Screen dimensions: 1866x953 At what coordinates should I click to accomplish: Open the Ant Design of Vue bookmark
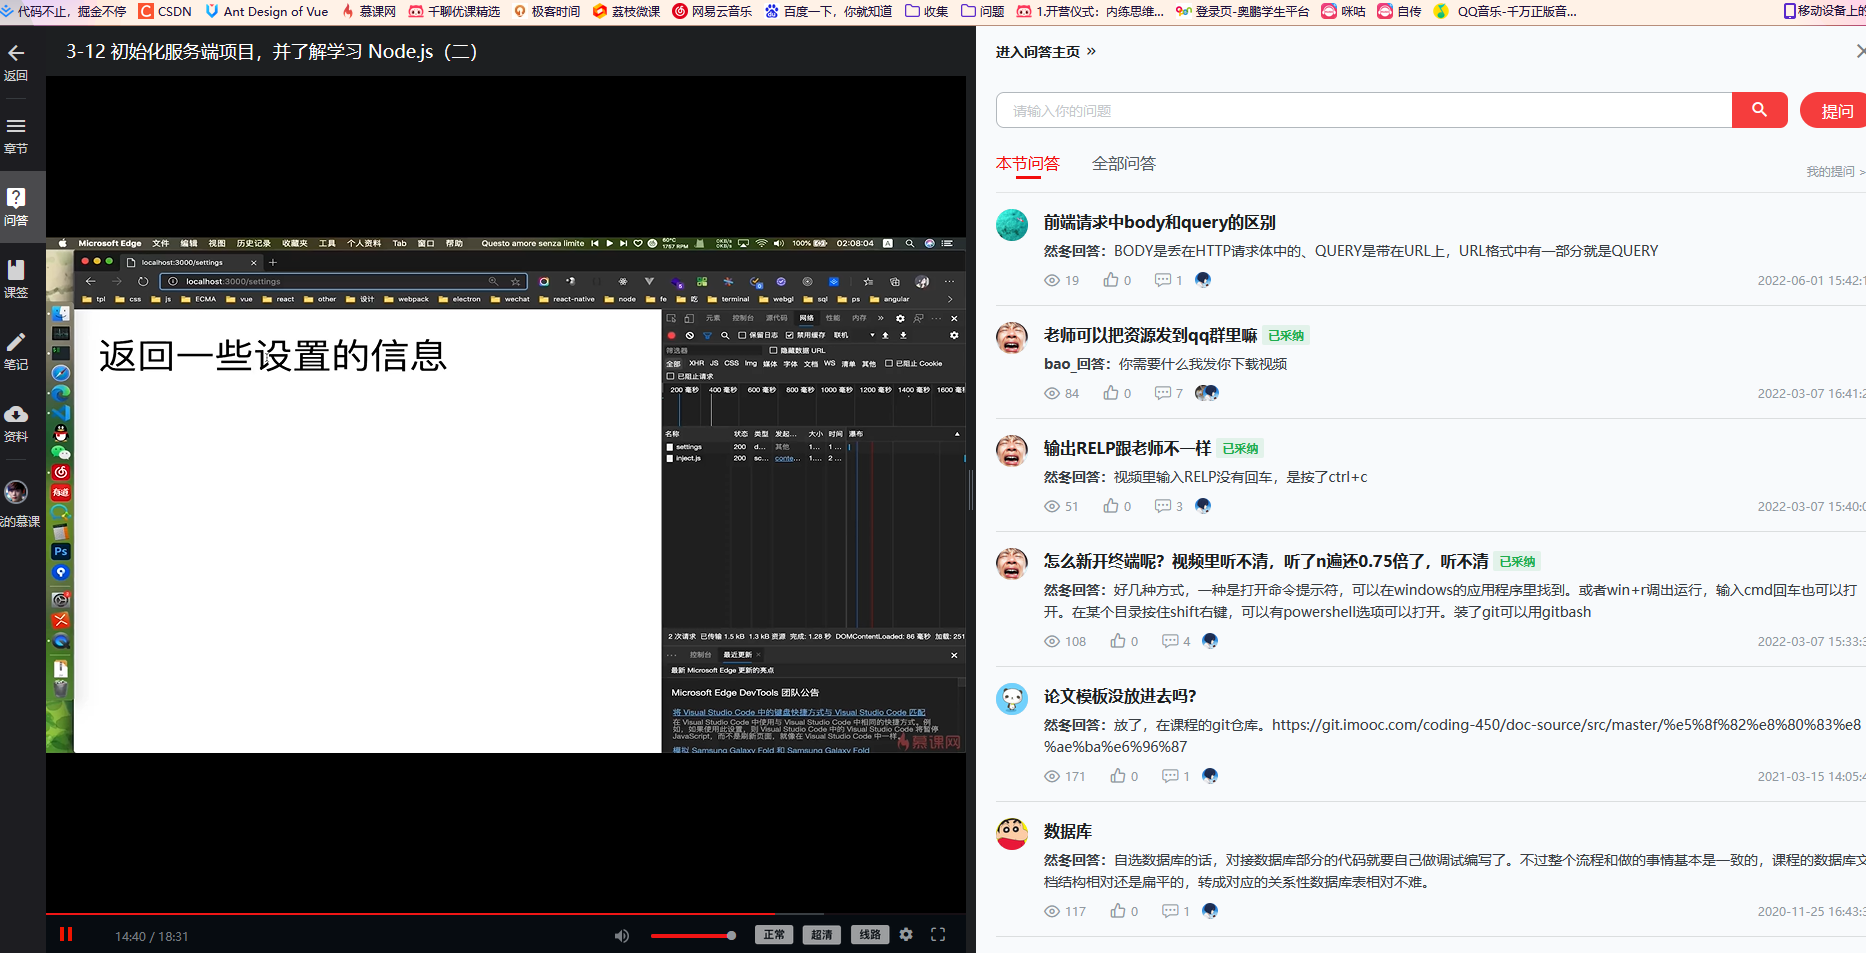point(267,11)
